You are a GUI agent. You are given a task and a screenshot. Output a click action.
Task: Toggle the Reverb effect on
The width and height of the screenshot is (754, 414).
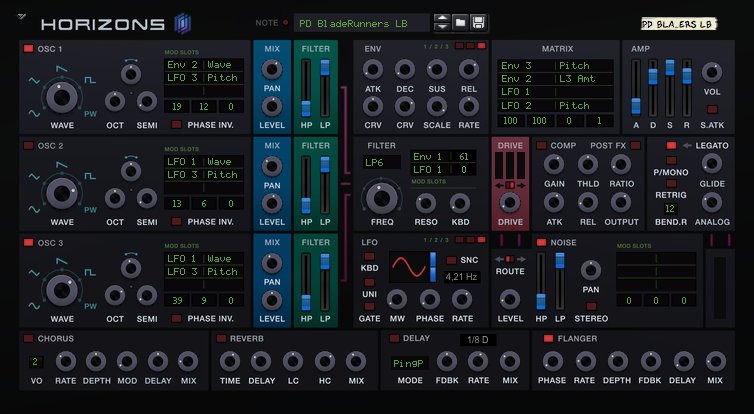221,339
